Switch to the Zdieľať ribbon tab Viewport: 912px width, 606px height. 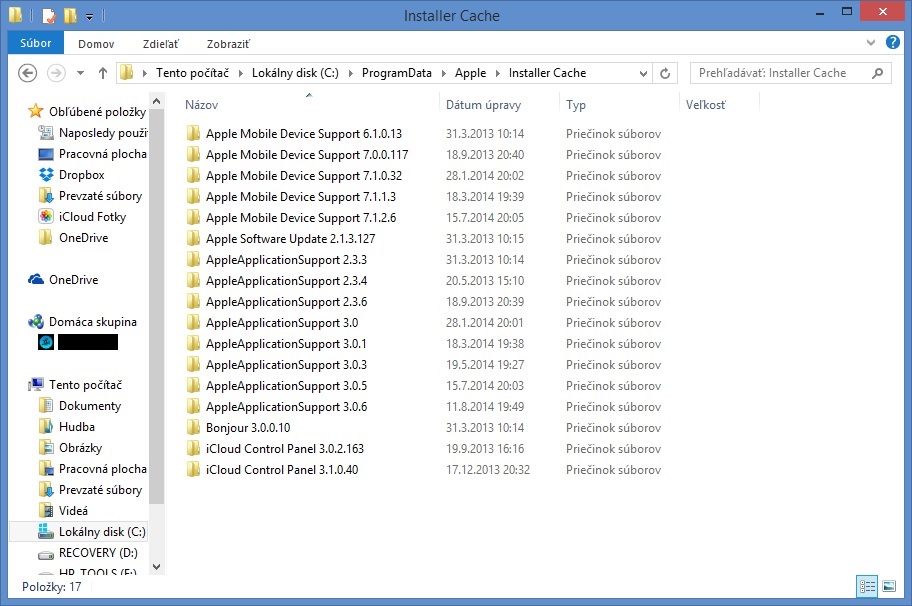[x=161, y=44]
